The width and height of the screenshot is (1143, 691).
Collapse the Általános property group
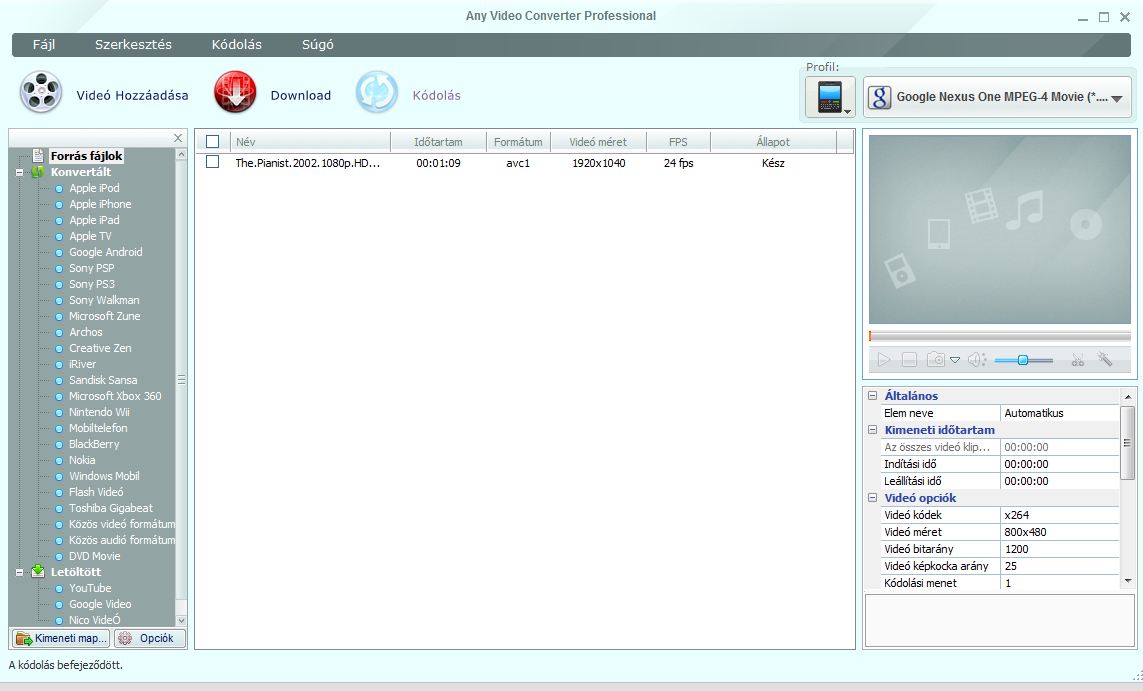pos(873,396)
